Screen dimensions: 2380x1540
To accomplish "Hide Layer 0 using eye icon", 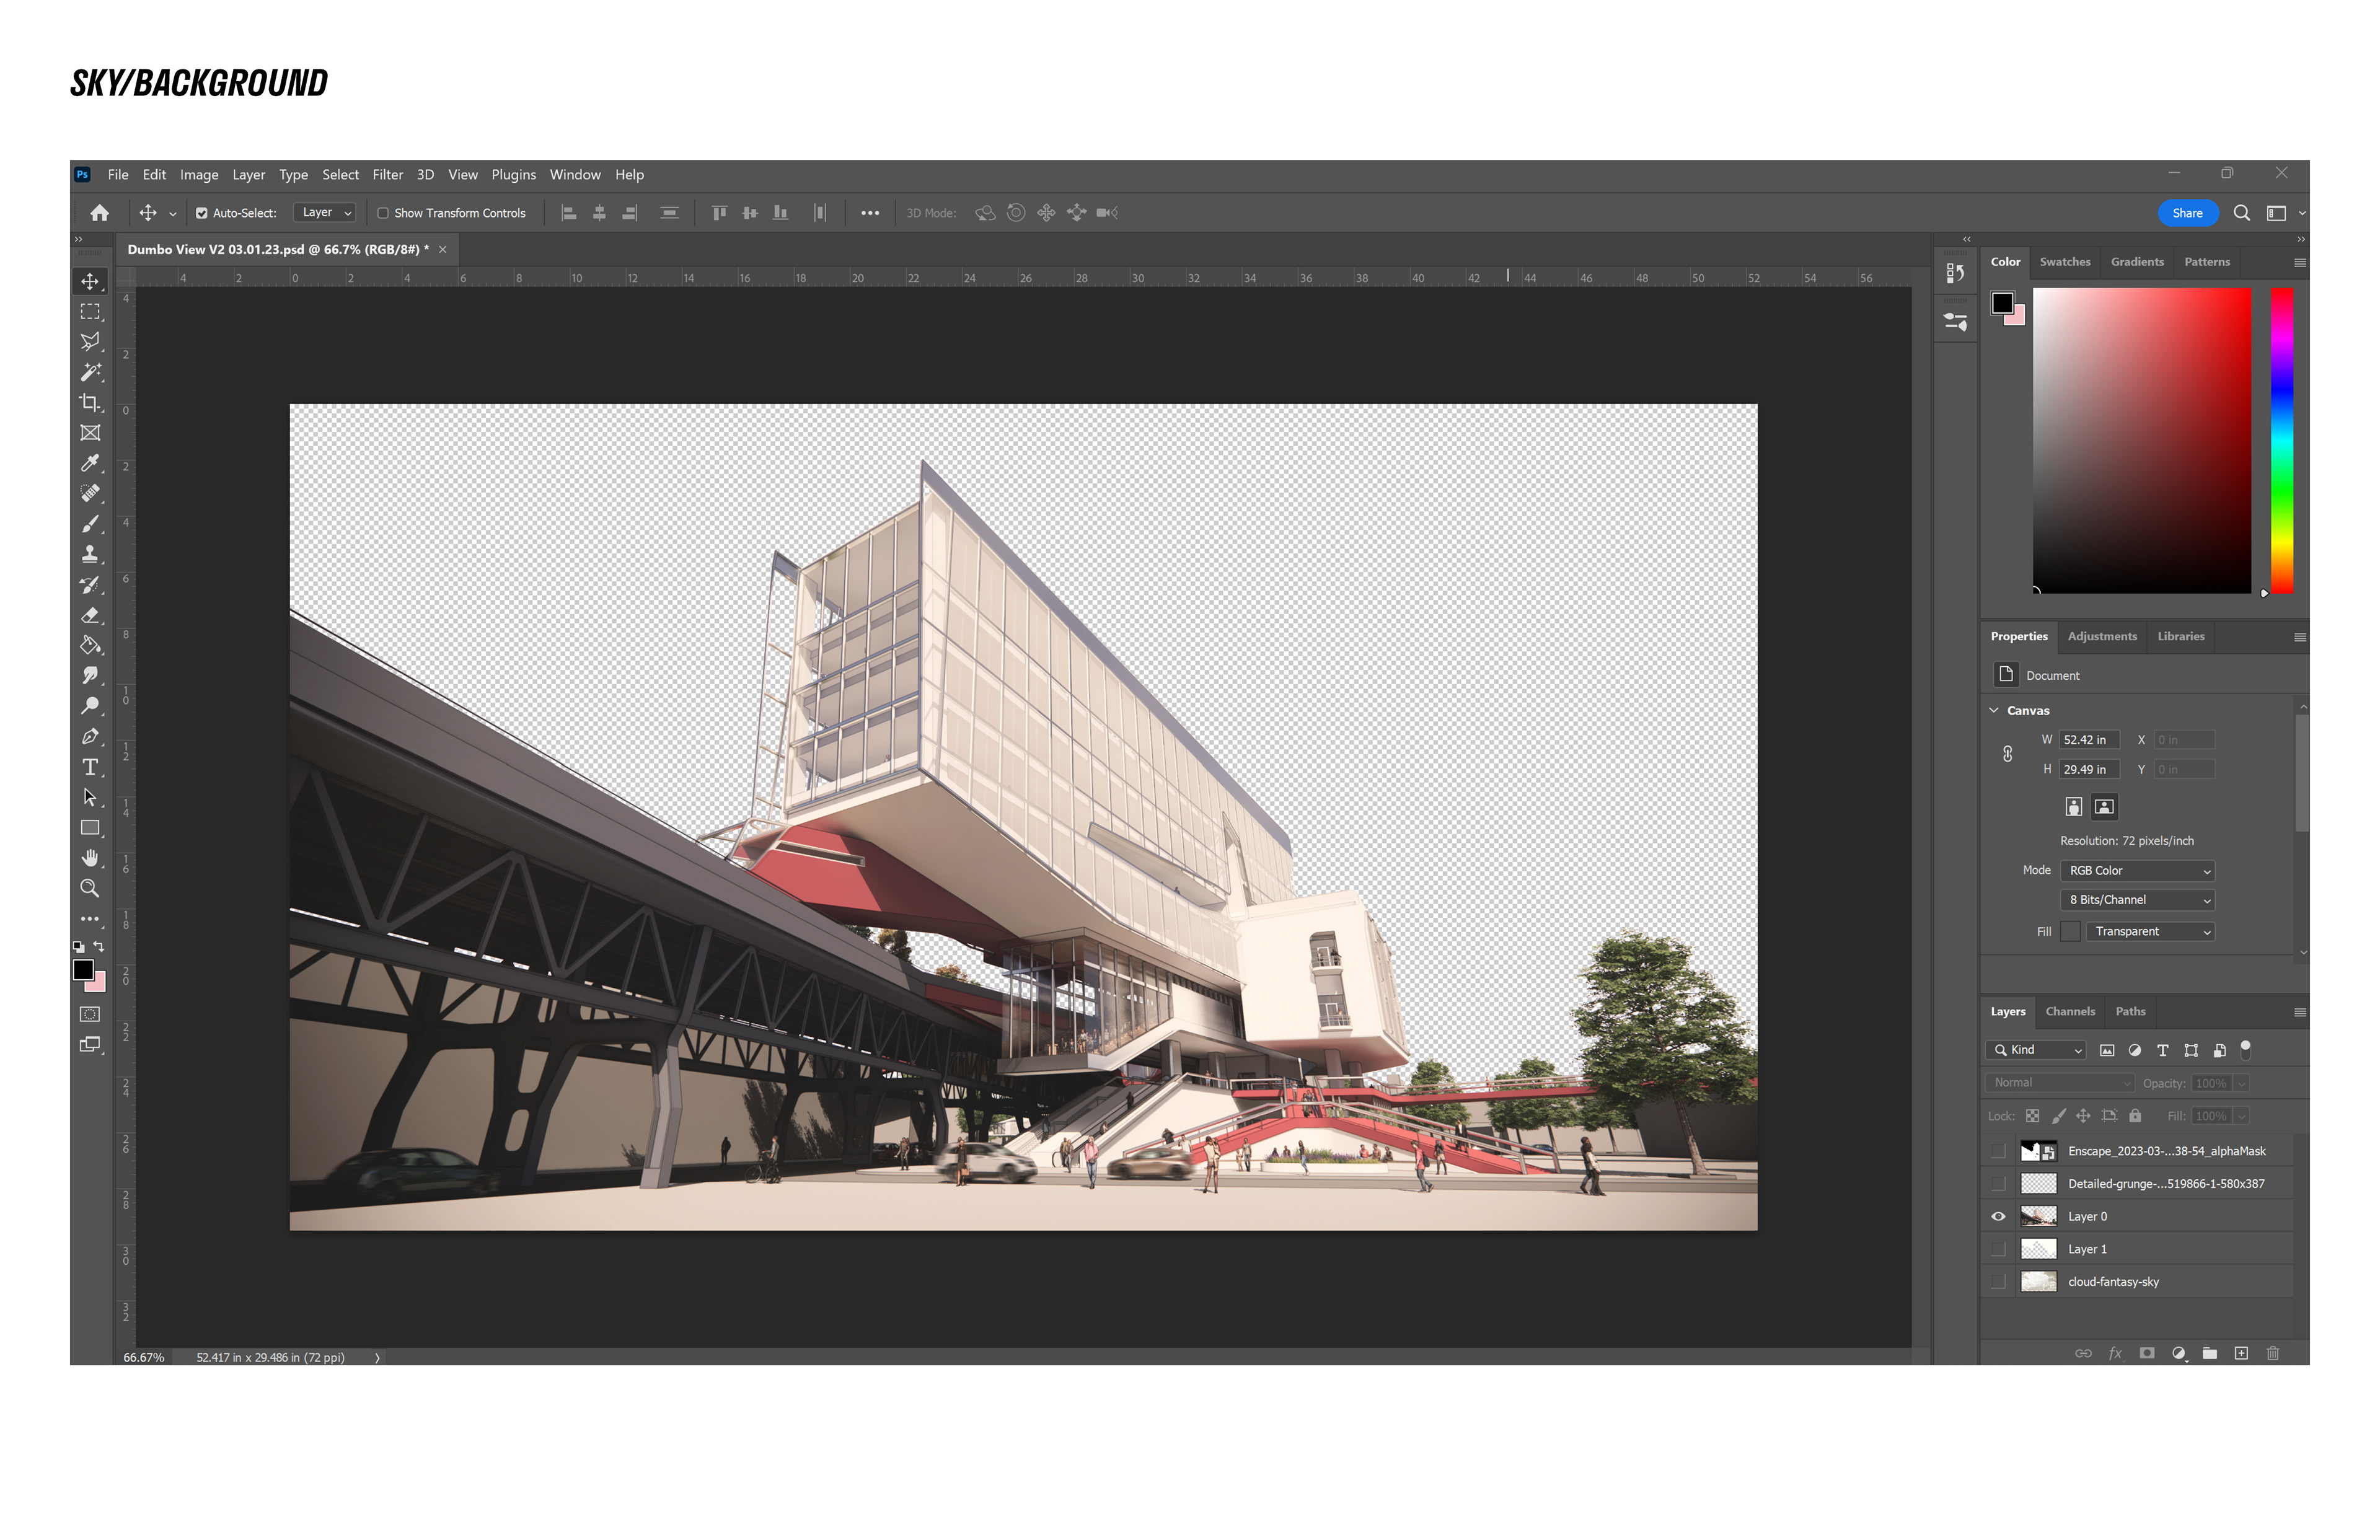I will 1998,1217.
